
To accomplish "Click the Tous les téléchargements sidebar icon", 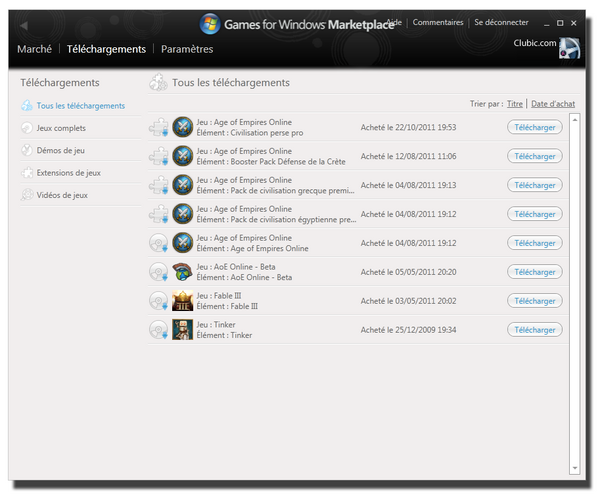I will pos(27,105).
